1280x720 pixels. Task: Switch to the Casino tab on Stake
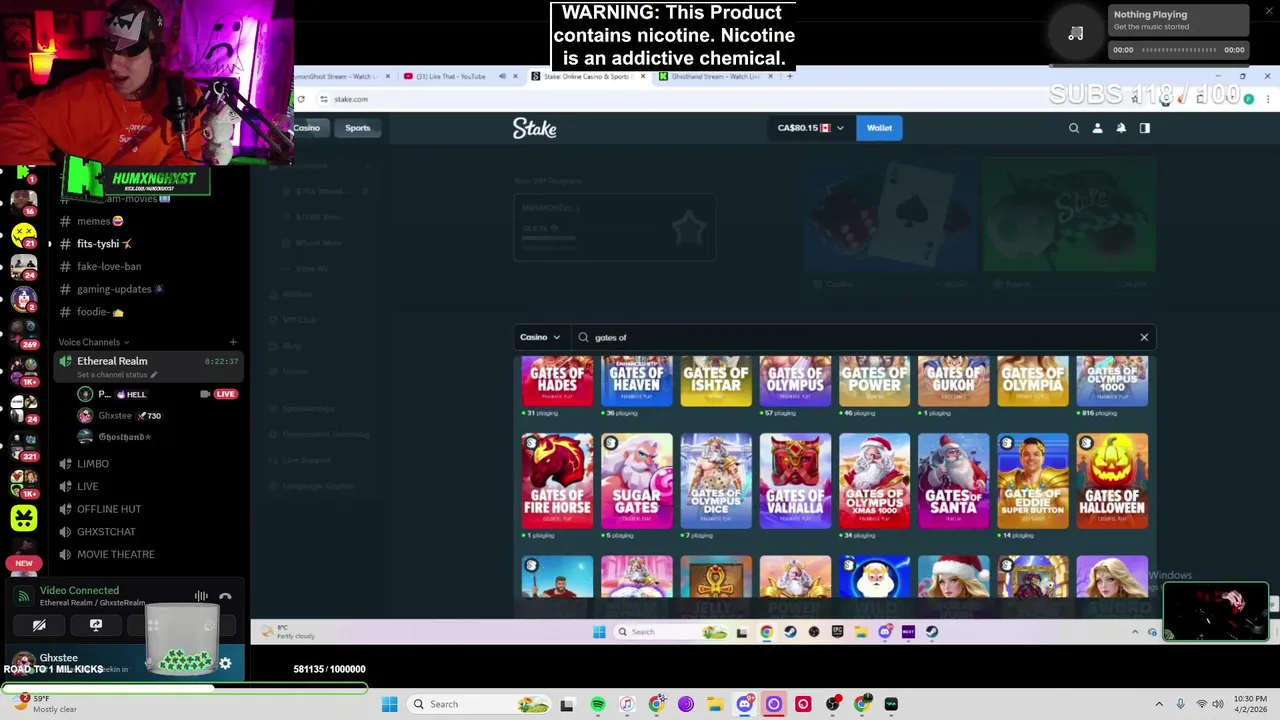pos(306,128)
